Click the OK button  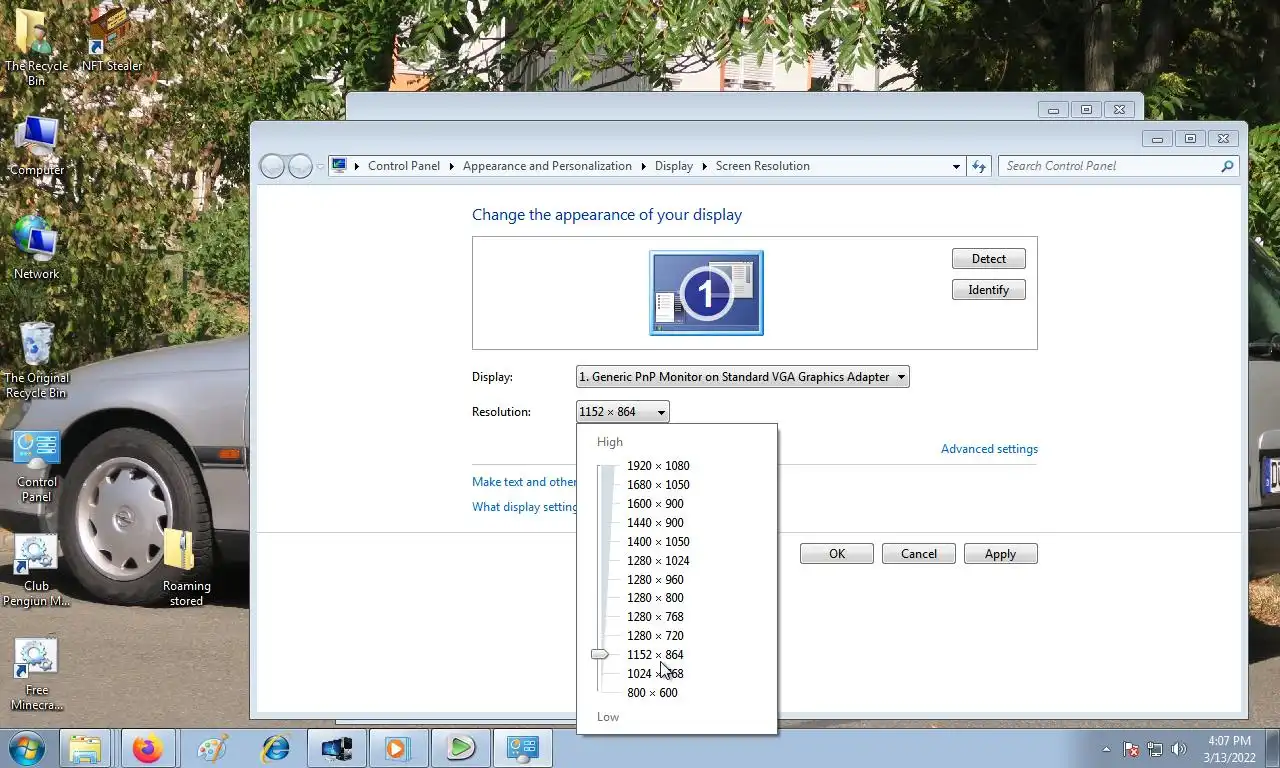click(837, 554)
